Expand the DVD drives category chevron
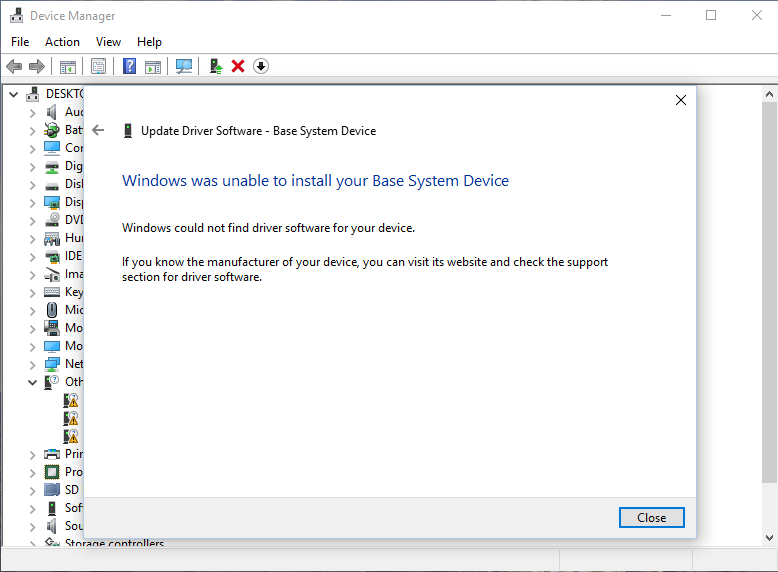This screenshot has width=778, height=572. 33,221
